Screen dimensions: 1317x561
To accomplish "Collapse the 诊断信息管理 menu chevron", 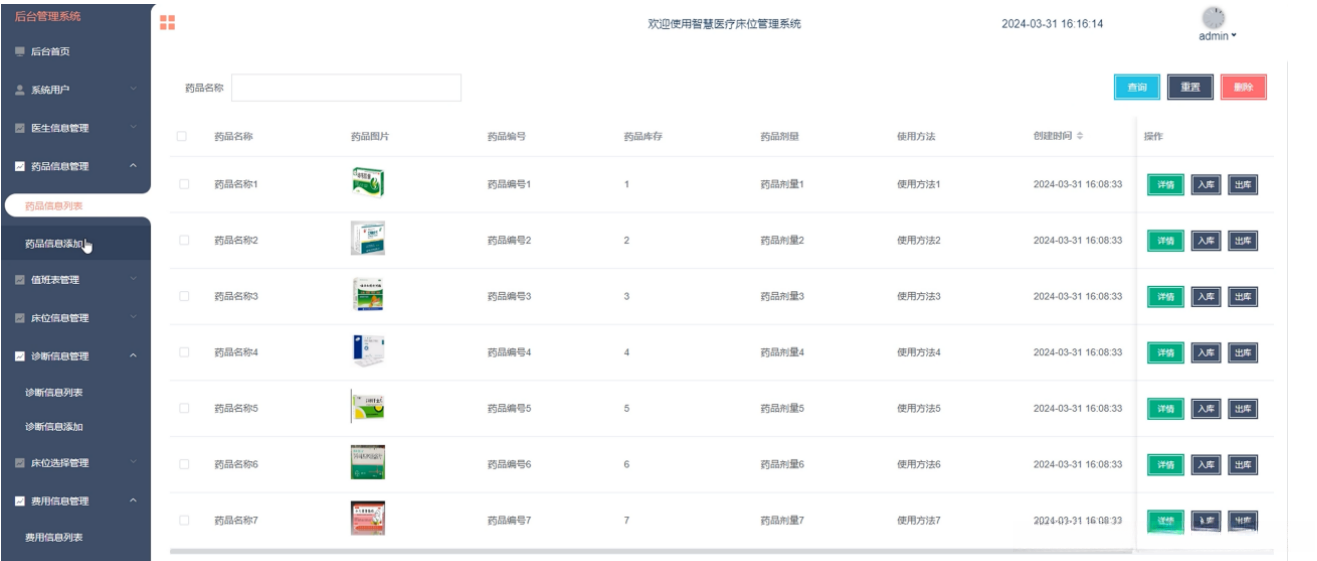I will click(x=133, y=356).
